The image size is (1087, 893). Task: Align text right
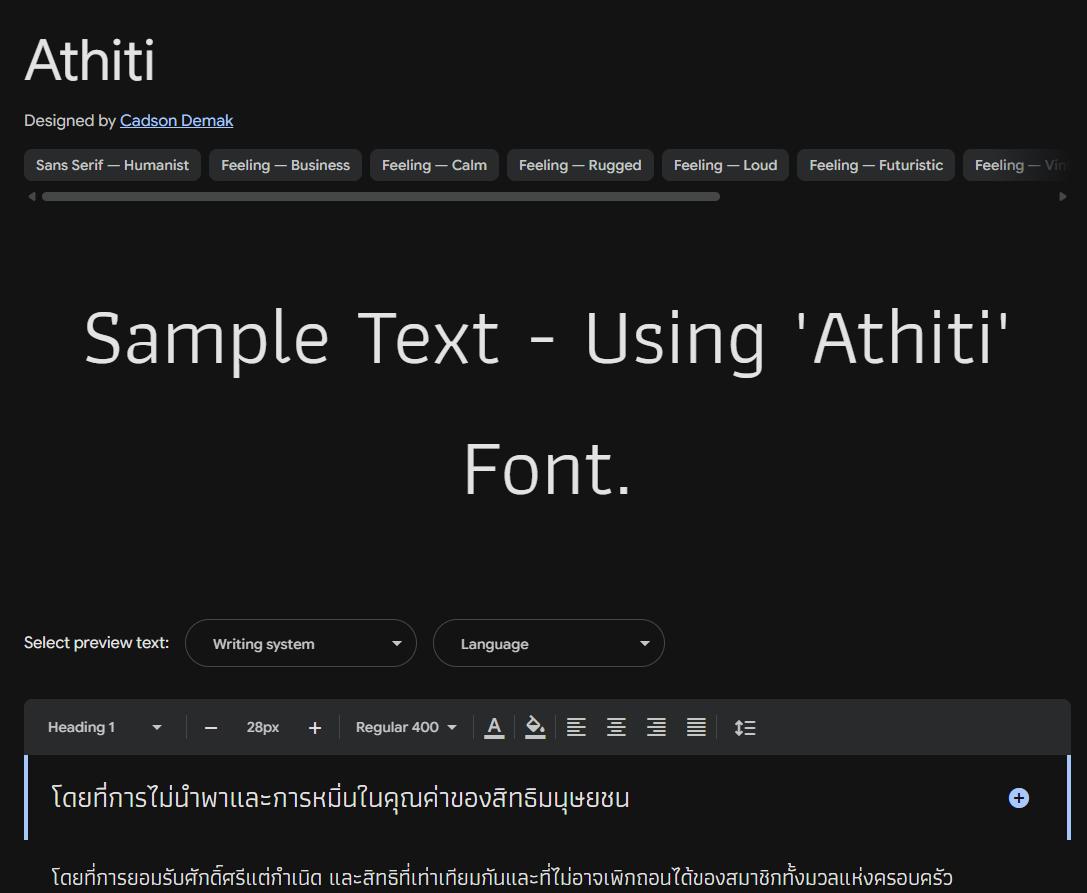point(656,727)
